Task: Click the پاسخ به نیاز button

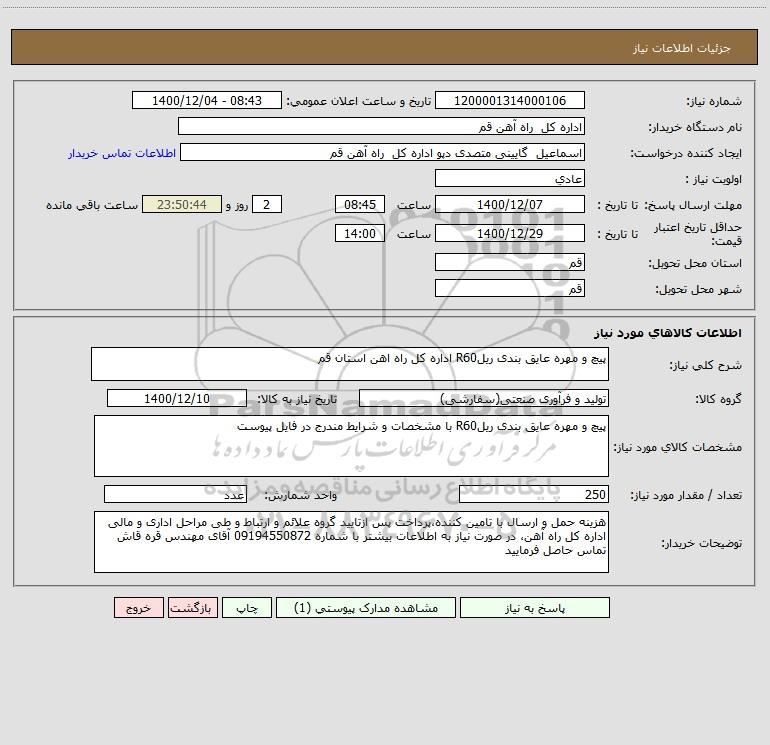Action: pos(535,607)
